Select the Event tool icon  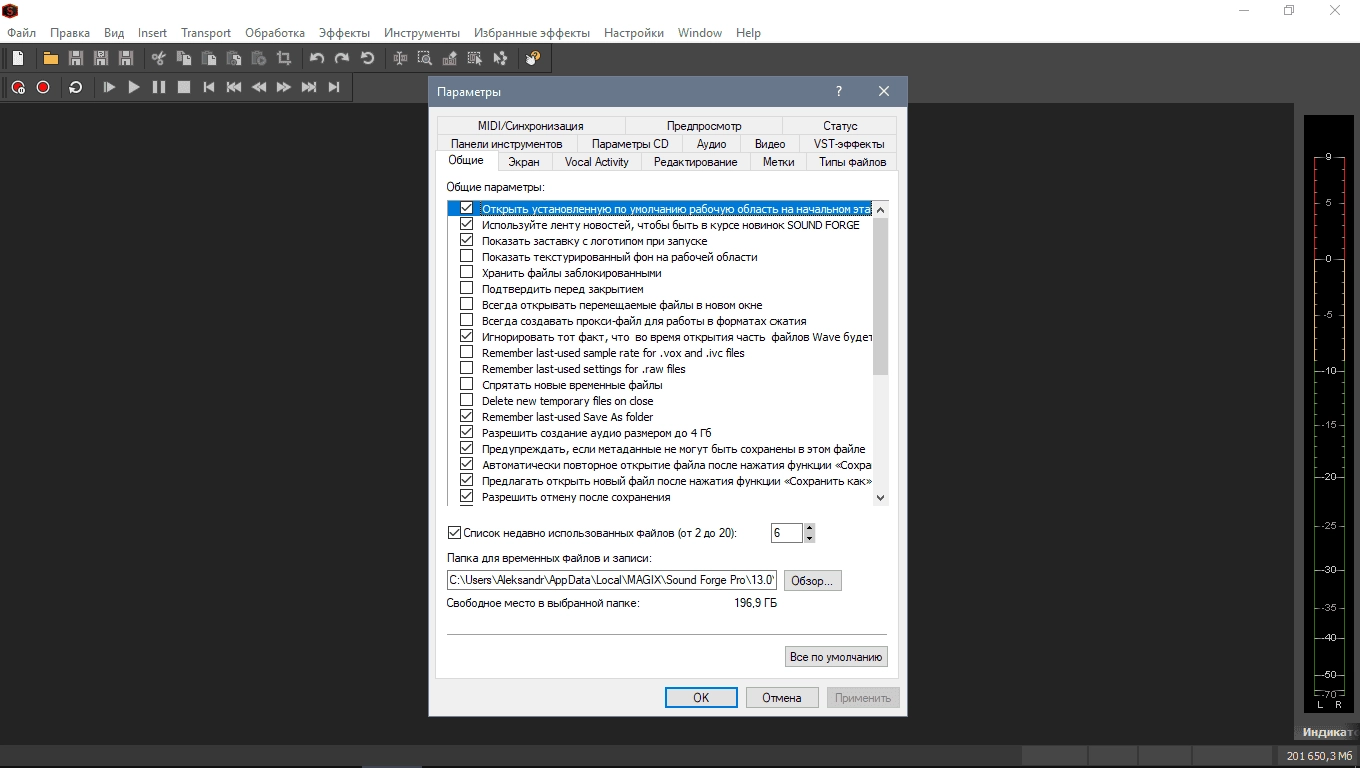tap(475, 58)
